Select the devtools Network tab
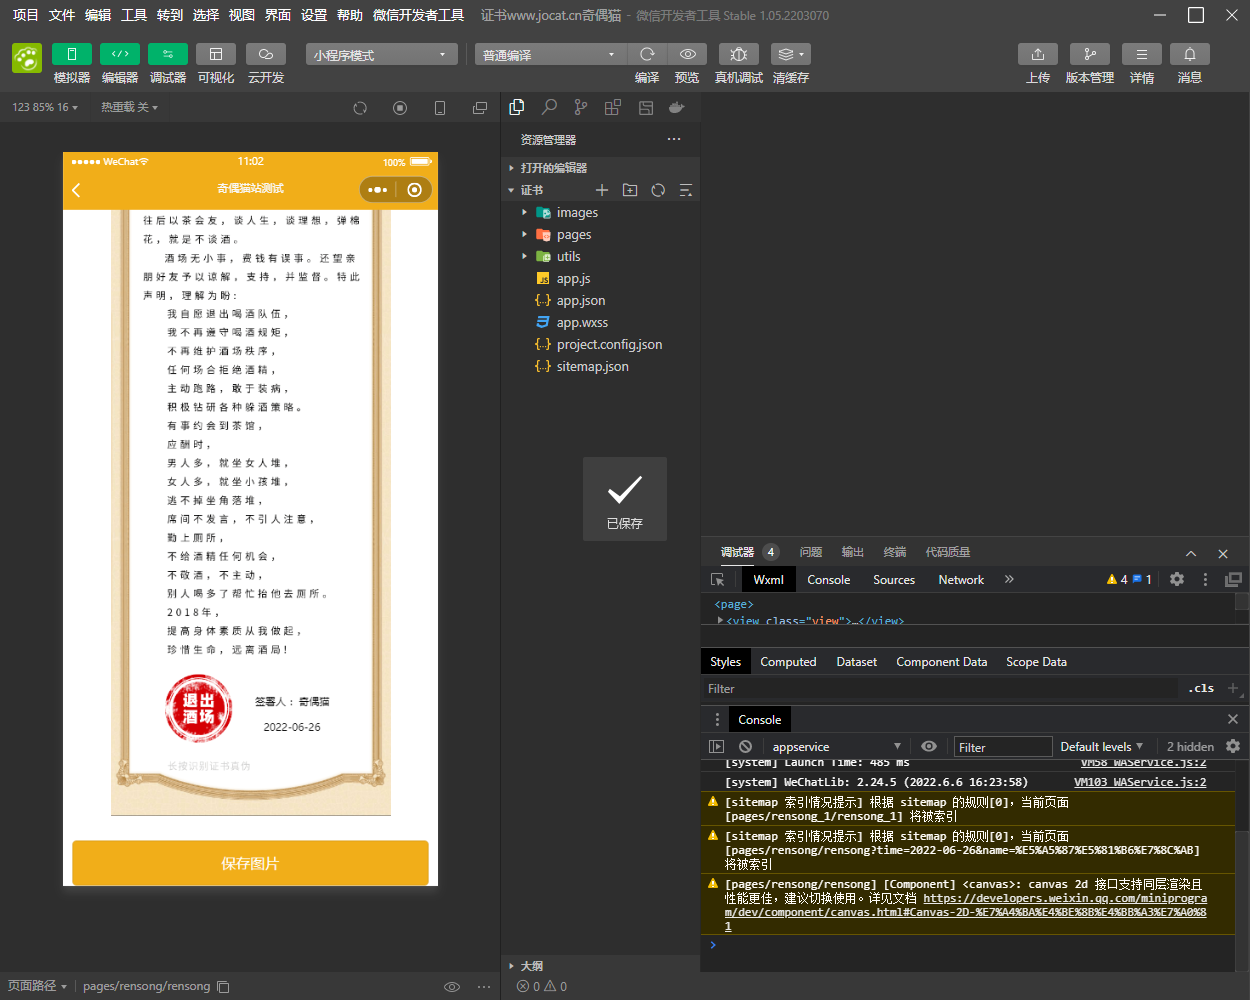This screenshot has height=1000, width=1250. [x=961, y=579]
